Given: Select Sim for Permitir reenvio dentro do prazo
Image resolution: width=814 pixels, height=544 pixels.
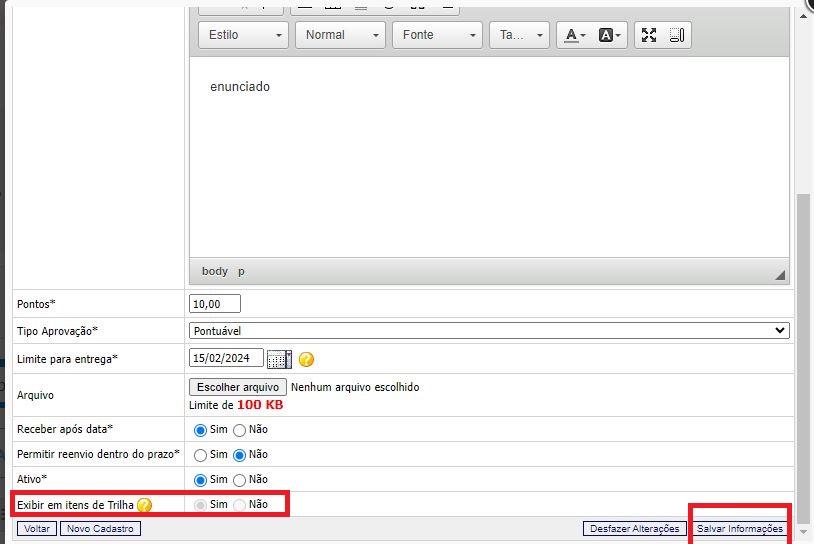Looking at the screenshot, I should [x=200, y=455].
